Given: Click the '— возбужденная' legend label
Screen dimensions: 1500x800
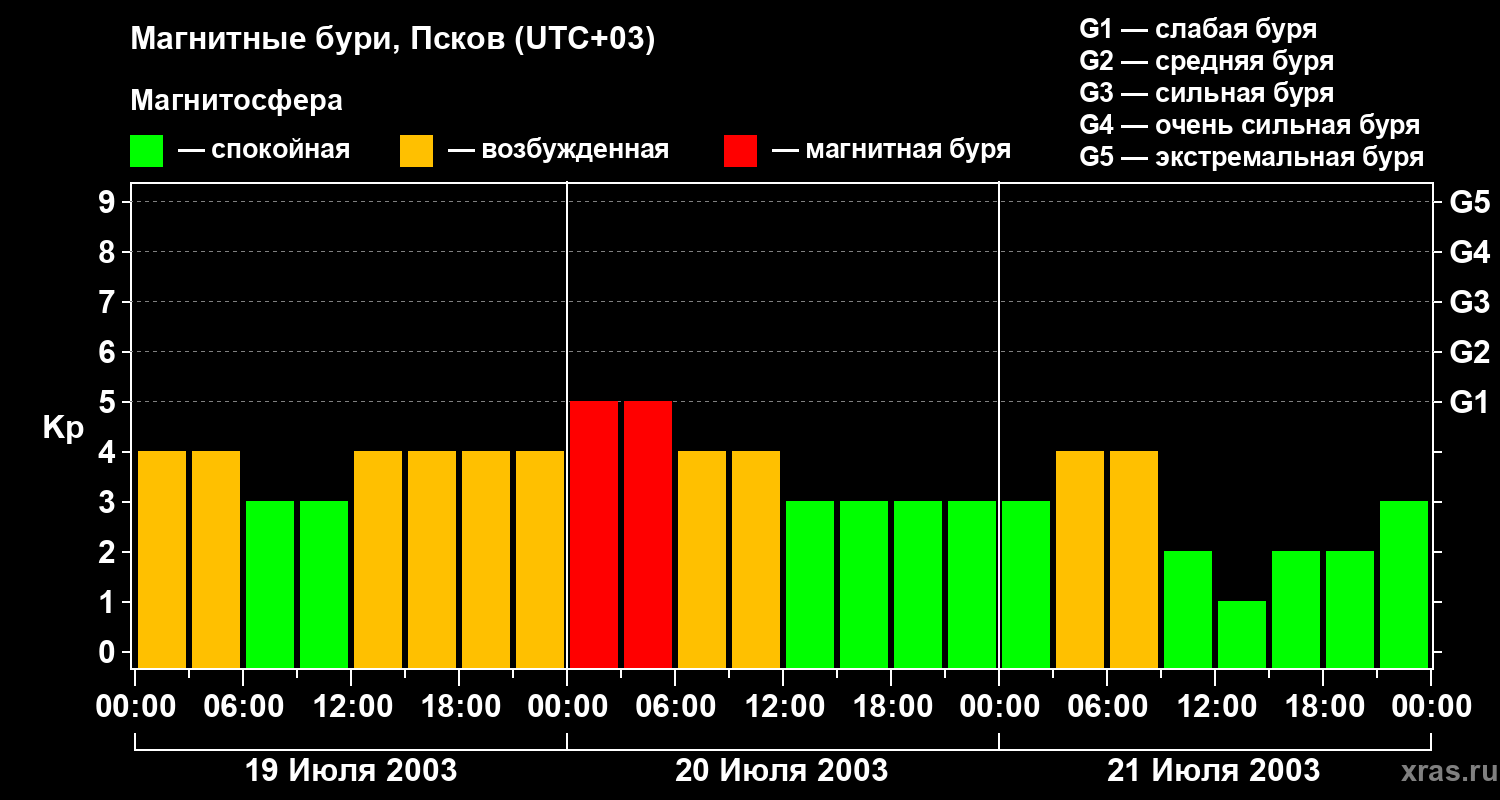Looking at the screenshot, I should pyautogui.click(x=558, y=150).
